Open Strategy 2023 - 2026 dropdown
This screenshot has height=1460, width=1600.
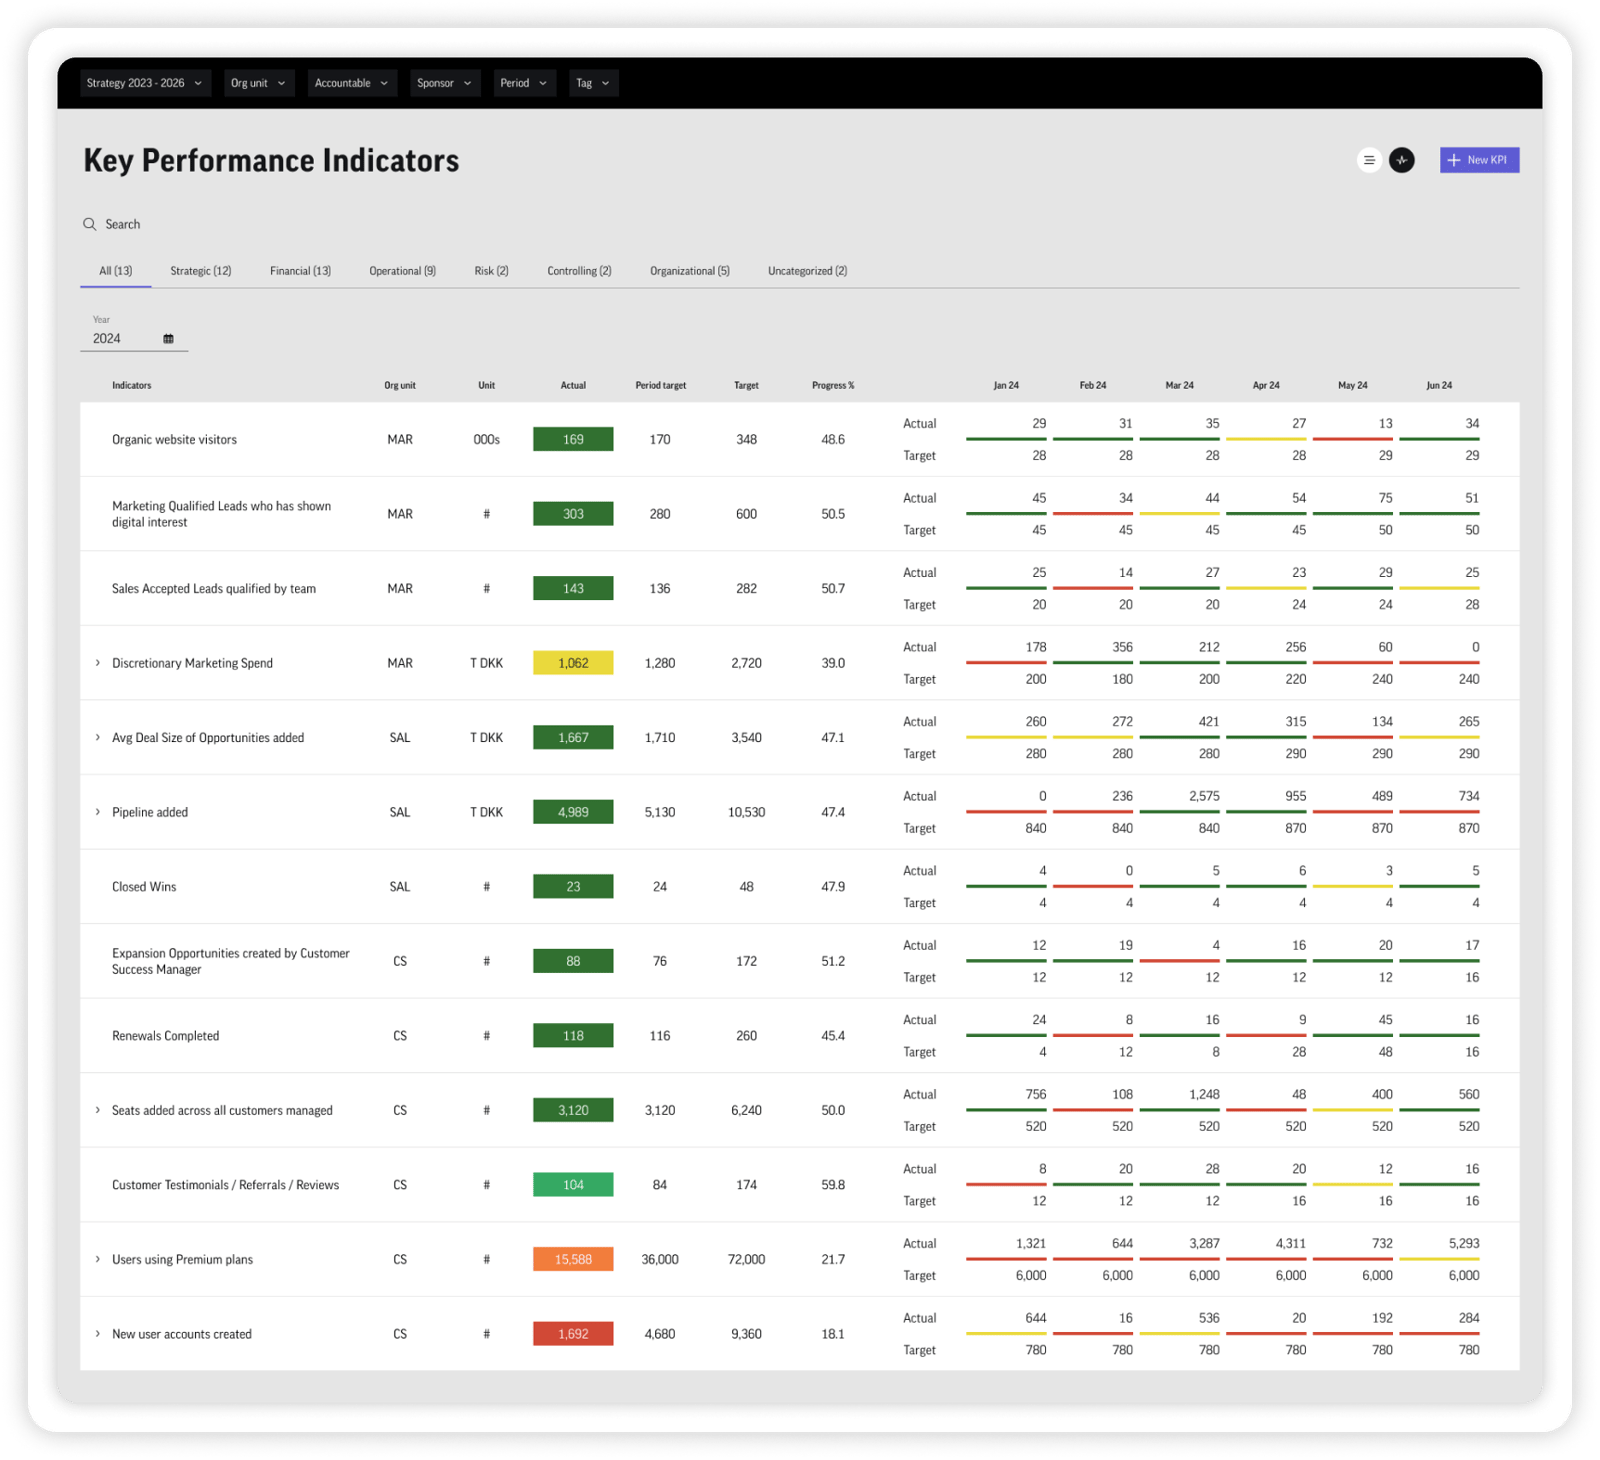coord(144,83)
